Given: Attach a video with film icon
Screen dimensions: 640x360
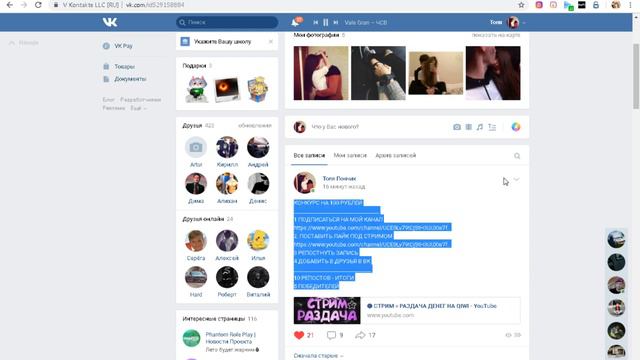Looking at the screenshot, I should (x=469, y=127).
